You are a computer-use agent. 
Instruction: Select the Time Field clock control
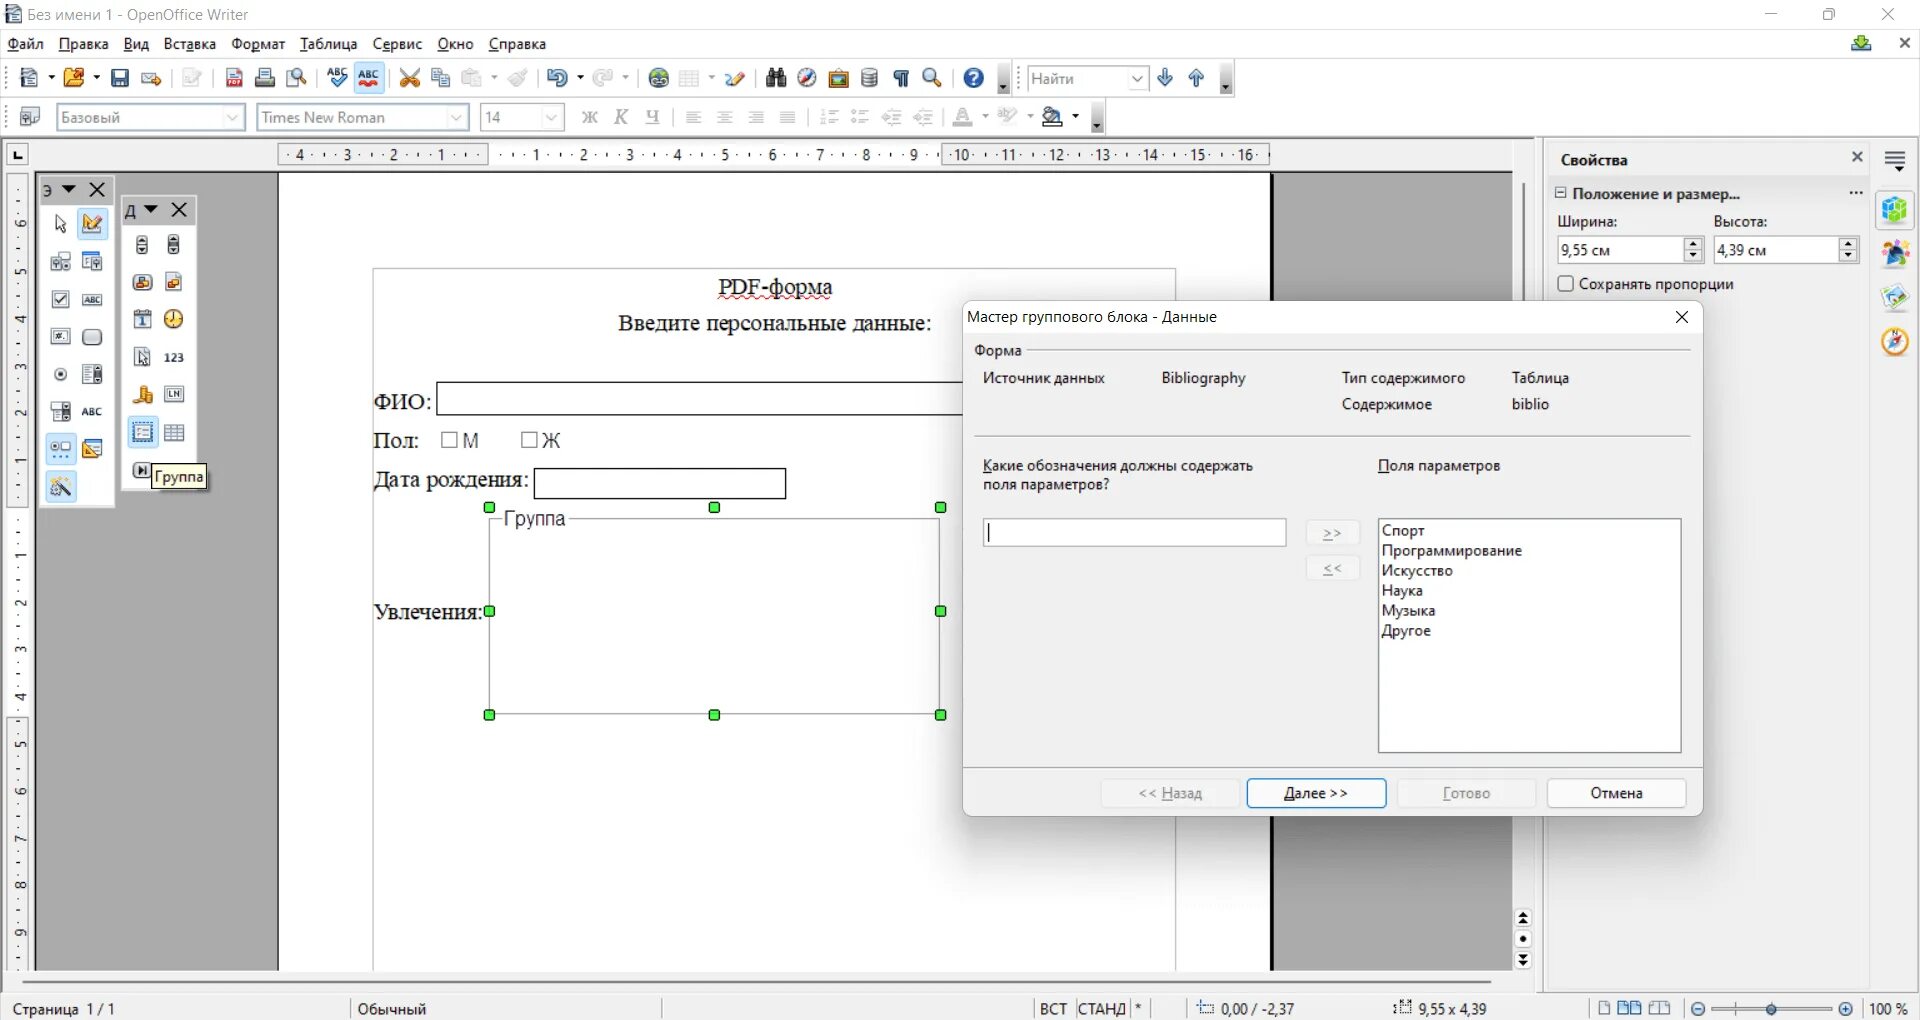174,319
